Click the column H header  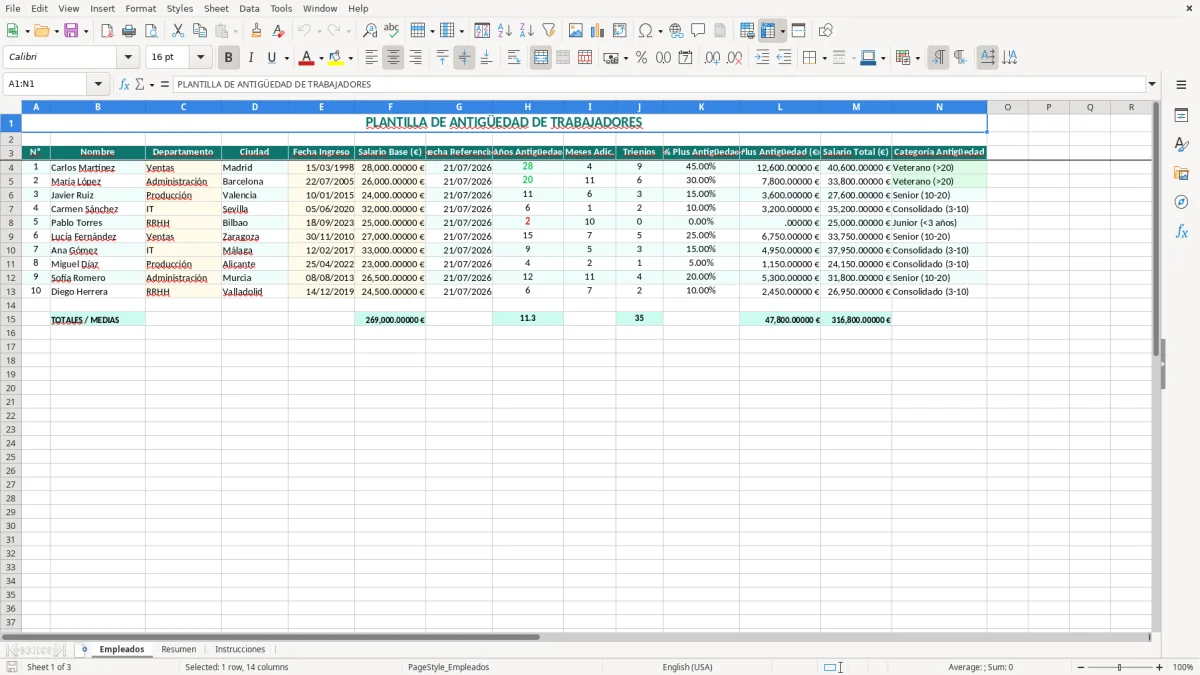528,107
